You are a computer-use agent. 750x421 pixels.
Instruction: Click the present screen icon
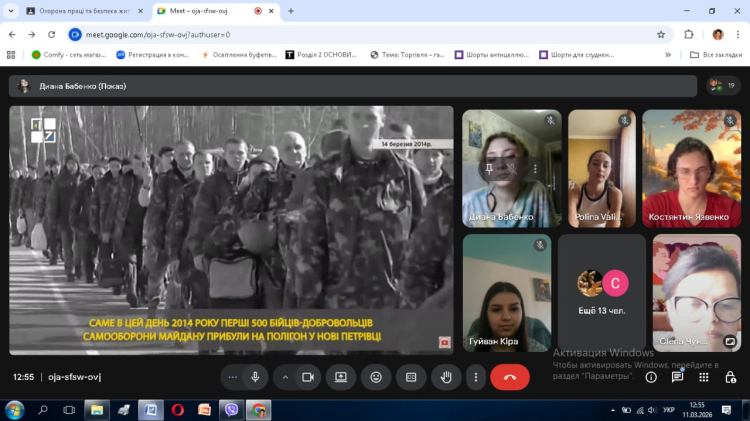coord(341,377)
